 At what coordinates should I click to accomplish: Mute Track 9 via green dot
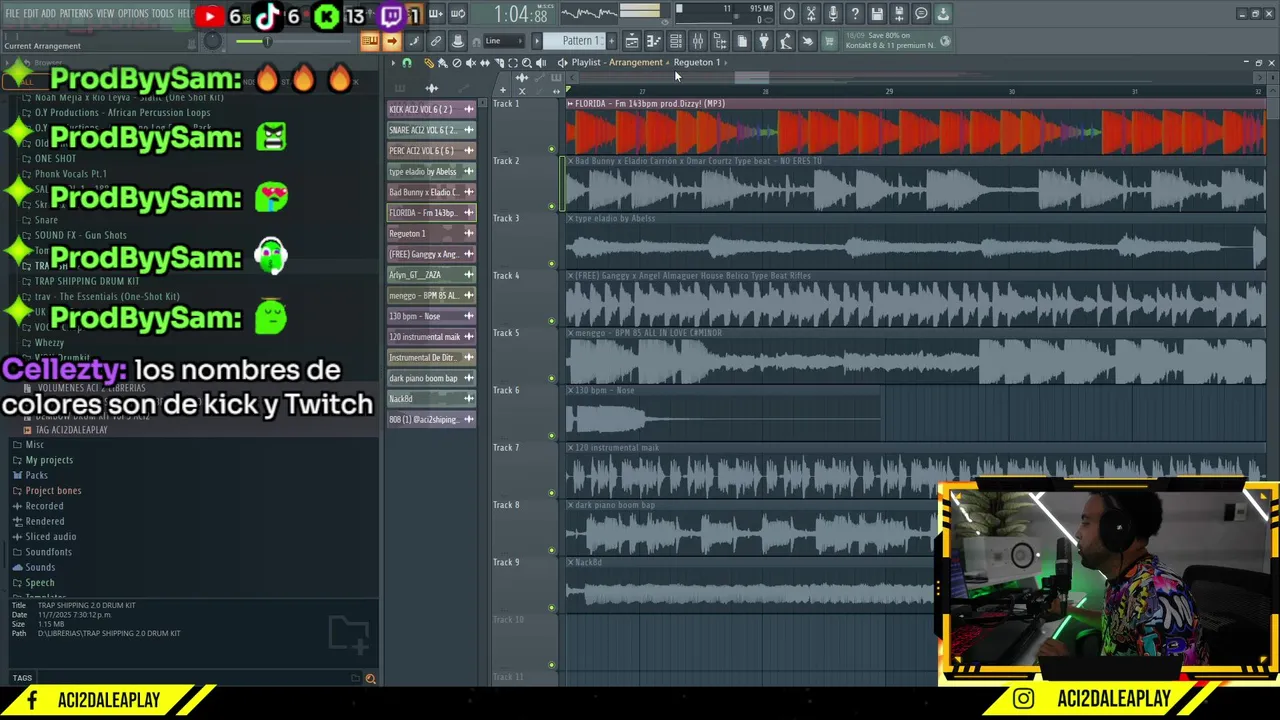pos(551,608)
